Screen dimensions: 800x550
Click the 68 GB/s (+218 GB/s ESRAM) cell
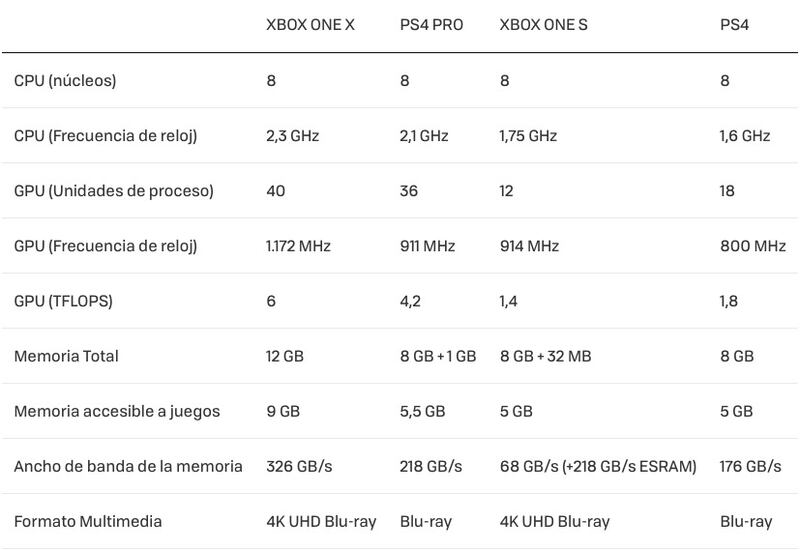point(598,466)
